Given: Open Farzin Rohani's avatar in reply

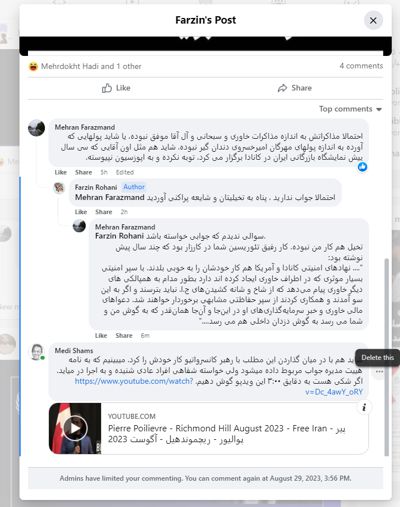Looking at the screenshot, I should [59, 188].
